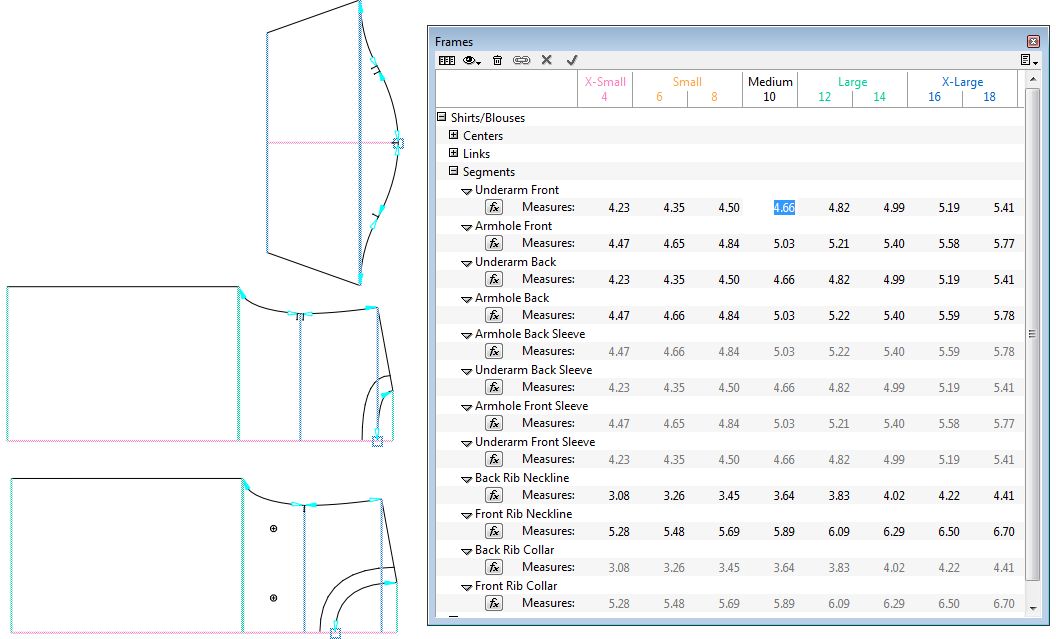Viewport: 1056px width, 639px height.
Task: Click the X cancel icon in toolbar
Action: pos(547,61)
